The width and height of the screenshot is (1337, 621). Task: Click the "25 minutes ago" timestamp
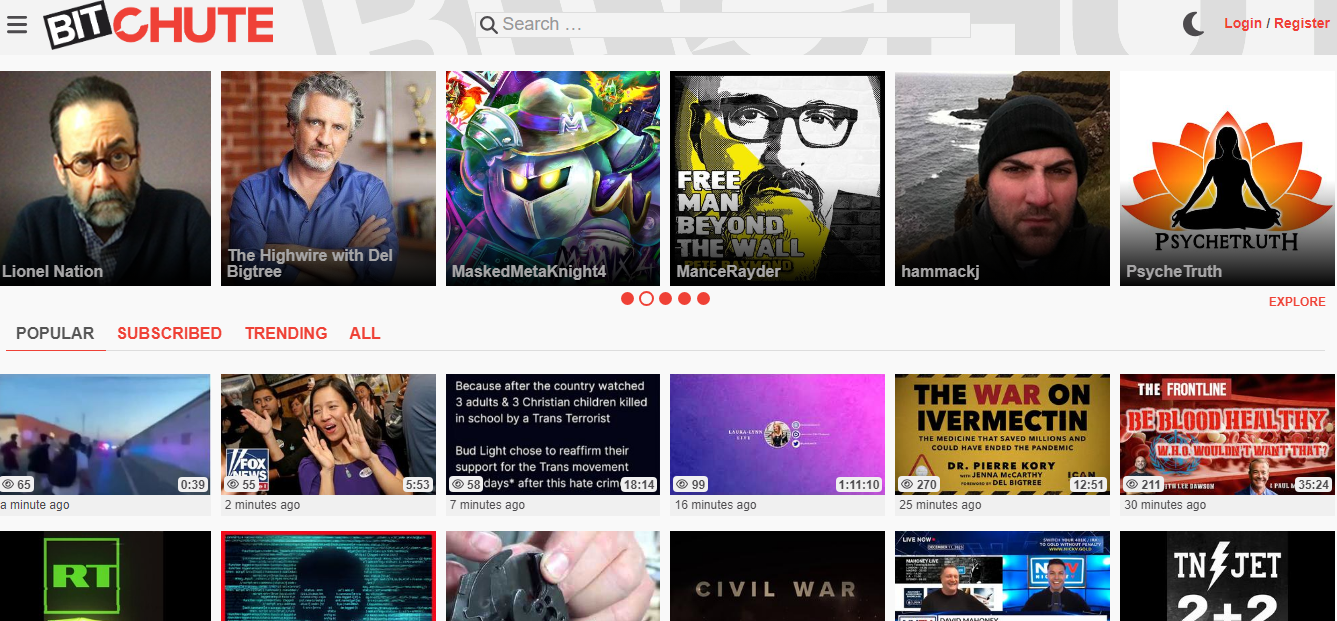[x=941, y=505]
